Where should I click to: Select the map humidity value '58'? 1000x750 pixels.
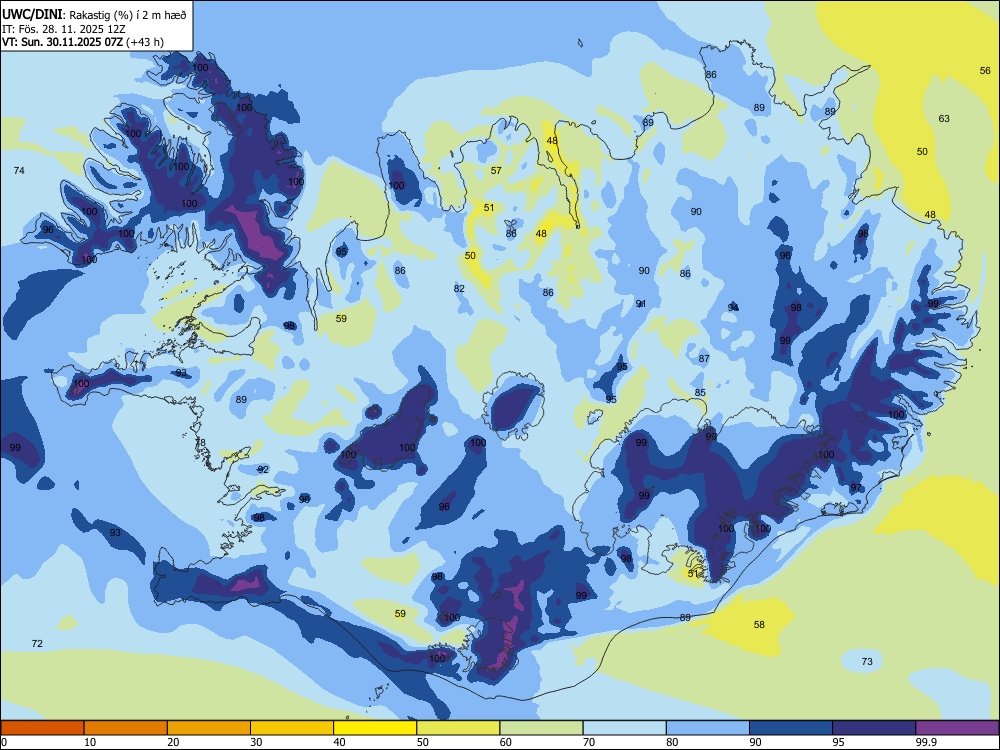(x=759, y=624)
